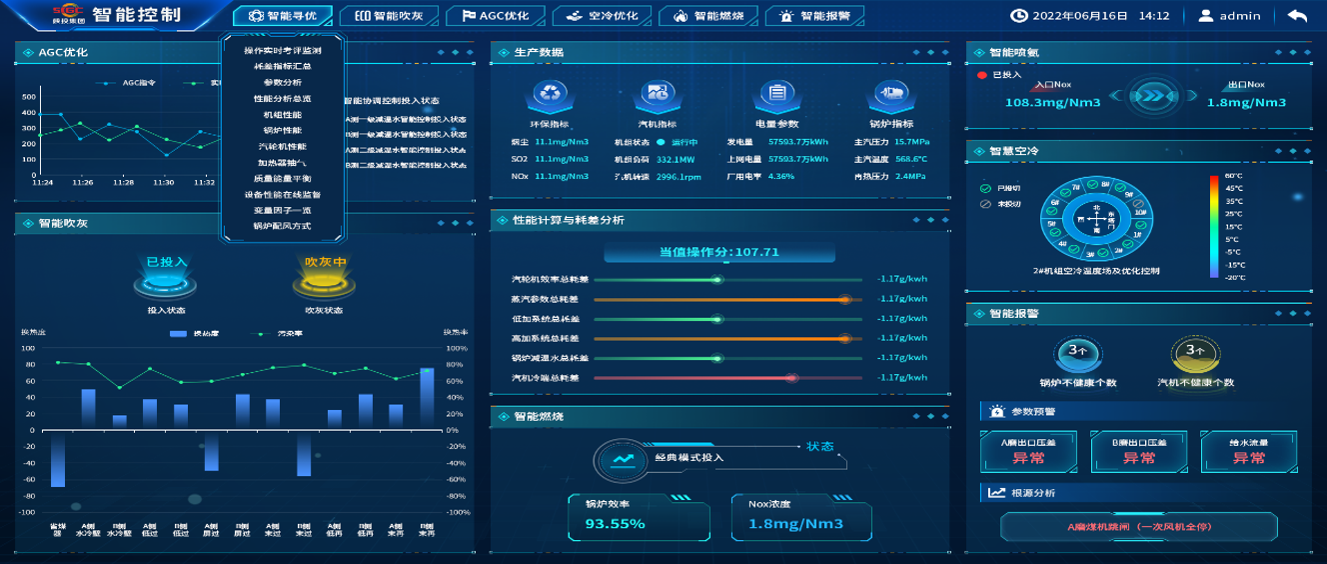The height and width of the screenshot is (564, 1327).
Task: Click the back arrow icon in header
Action: (1297, 16)
